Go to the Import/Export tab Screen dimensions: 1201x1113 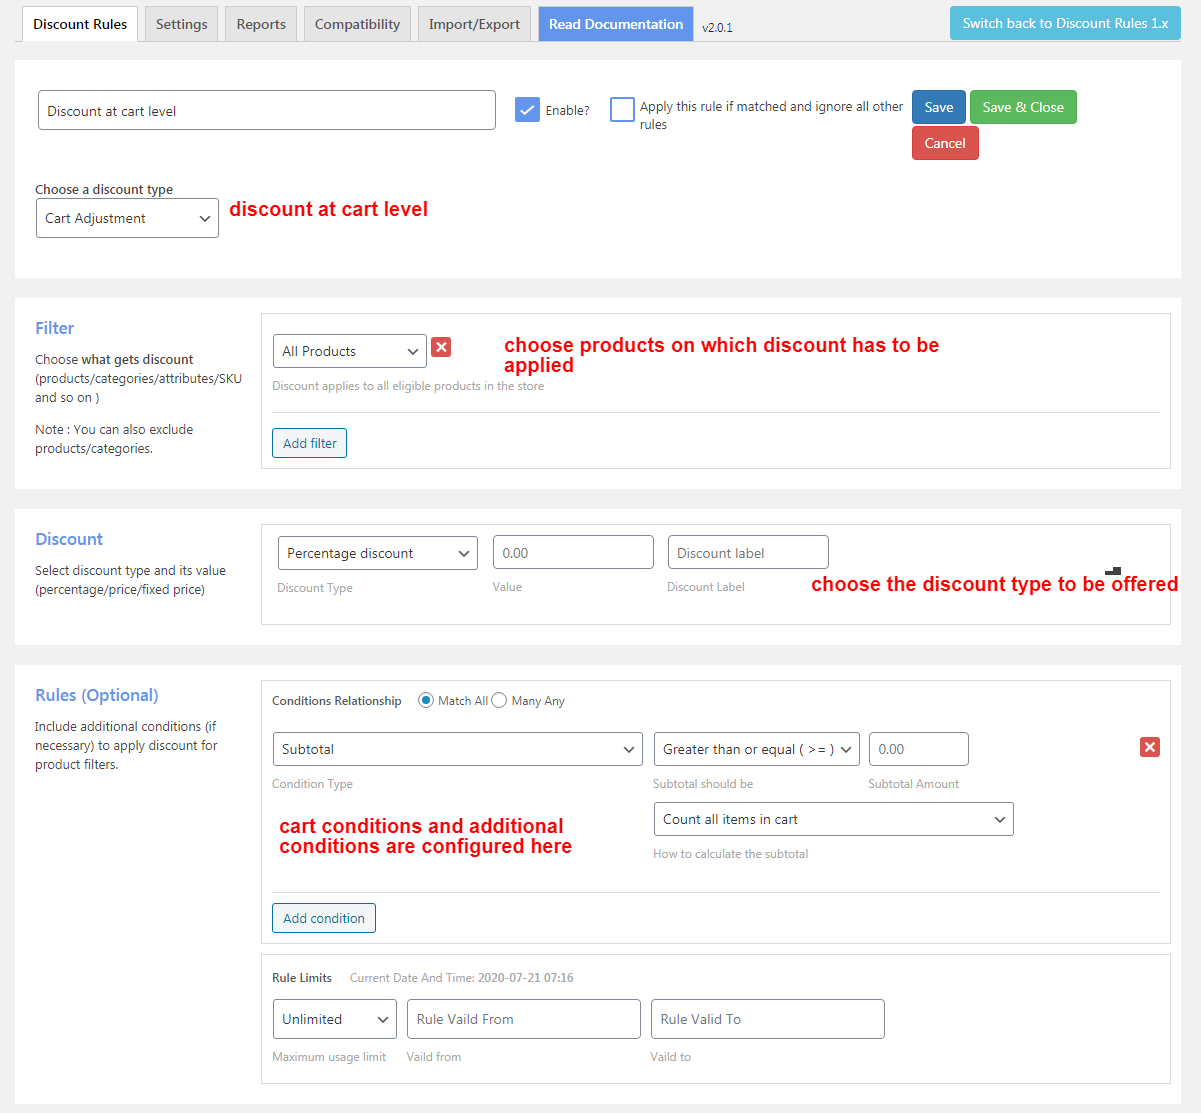click(474, 24)
